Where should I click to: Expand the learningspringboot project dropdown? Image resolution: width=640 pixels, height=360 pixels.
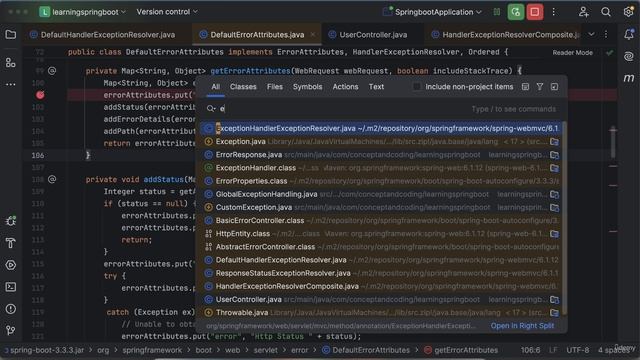click(x=83, y=12)
